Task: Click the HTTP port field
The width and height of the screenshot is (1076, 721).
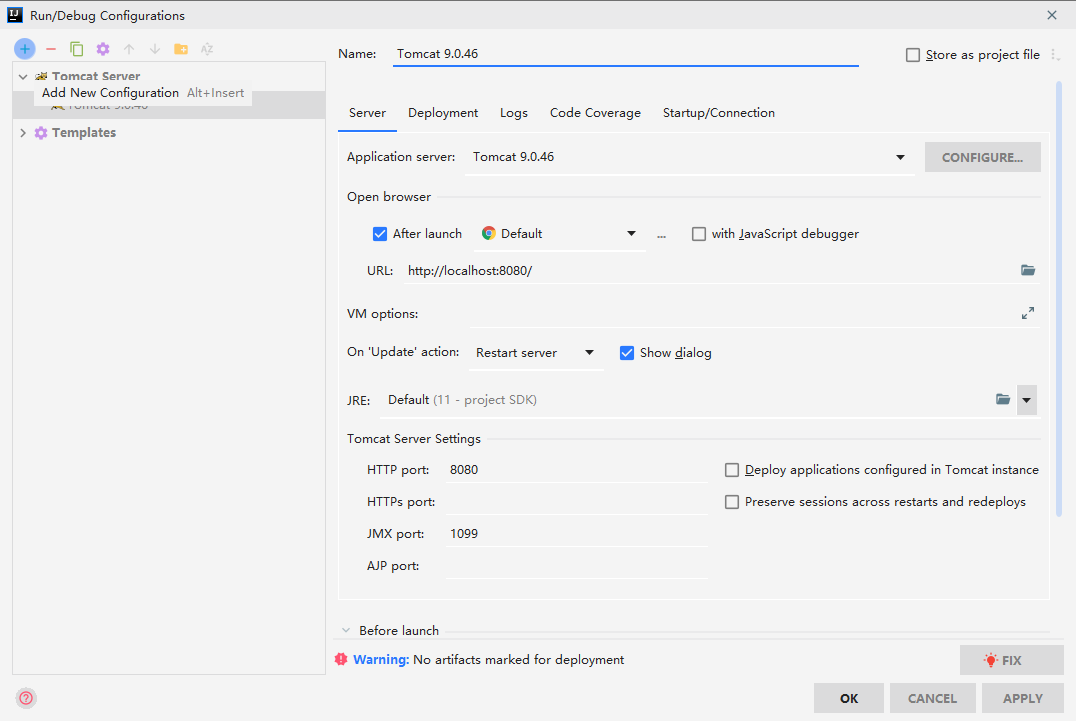Action: tap(576, 470)
